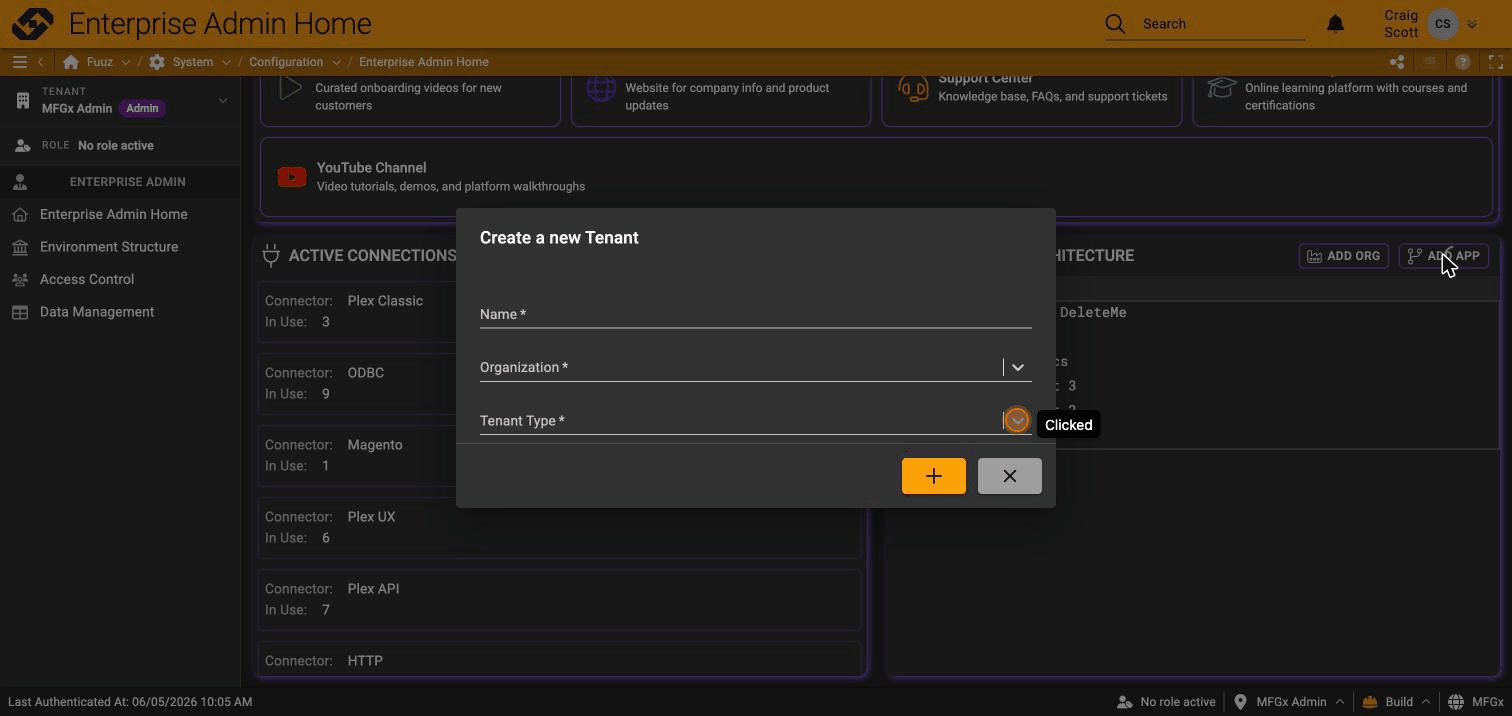The height and width of the screenshot is (716, 1512).
Task: Click the Support Center headset icon
Action: (x=913, y=88)
